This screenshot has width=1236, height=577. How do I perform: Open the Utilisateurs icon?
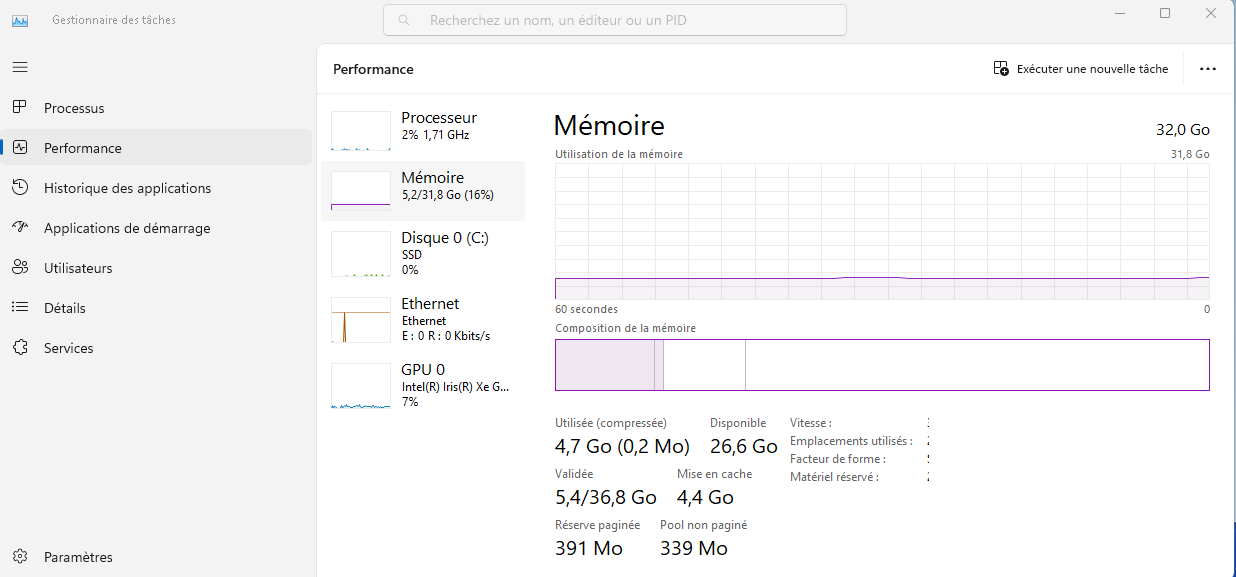point(20,268)
